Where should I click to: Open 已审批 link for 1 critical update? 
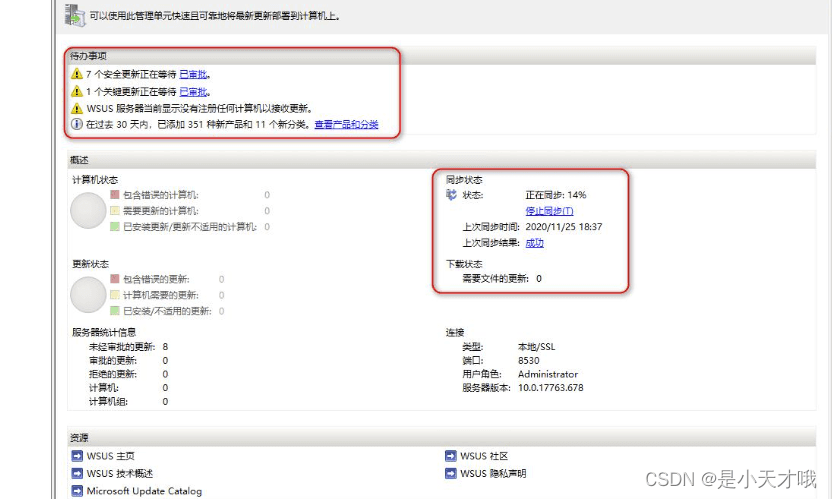click(x=193, y=92)
